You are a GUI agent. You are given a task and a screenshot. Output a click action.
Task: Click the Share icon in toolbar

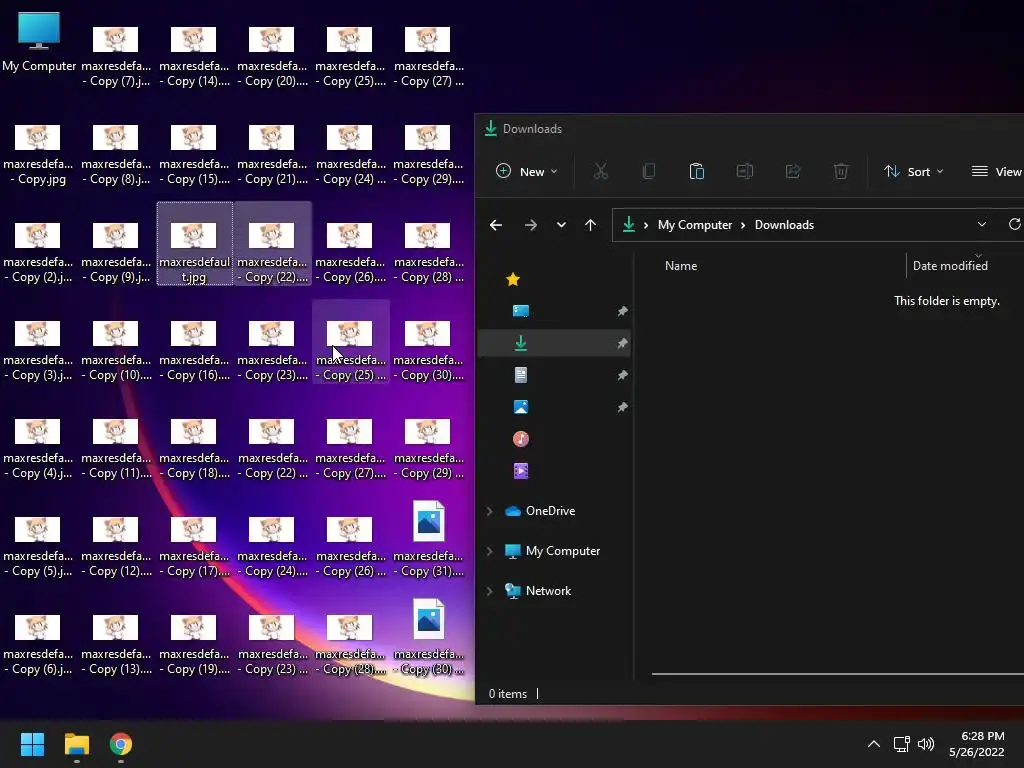793,171
